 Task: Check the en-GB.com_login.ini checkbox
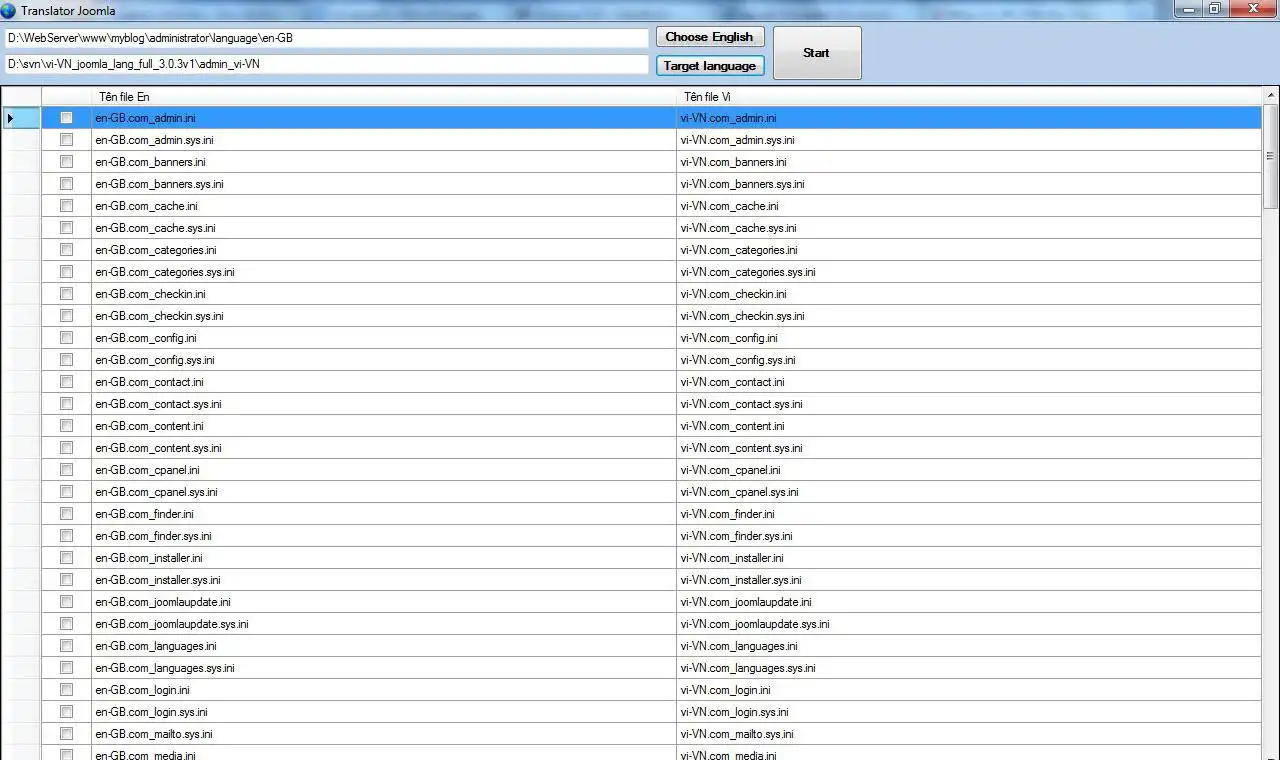(x=67, y=690)
